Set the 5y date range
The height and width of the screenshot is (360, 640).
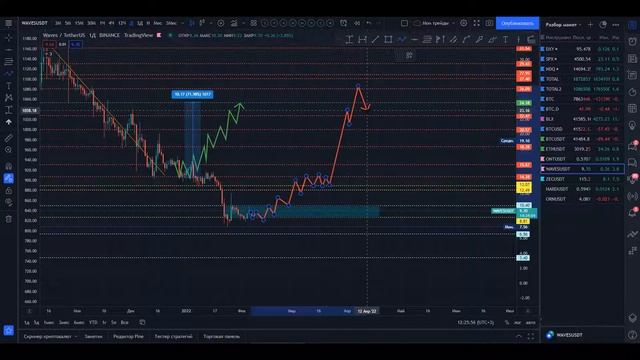tap(113, 322)
